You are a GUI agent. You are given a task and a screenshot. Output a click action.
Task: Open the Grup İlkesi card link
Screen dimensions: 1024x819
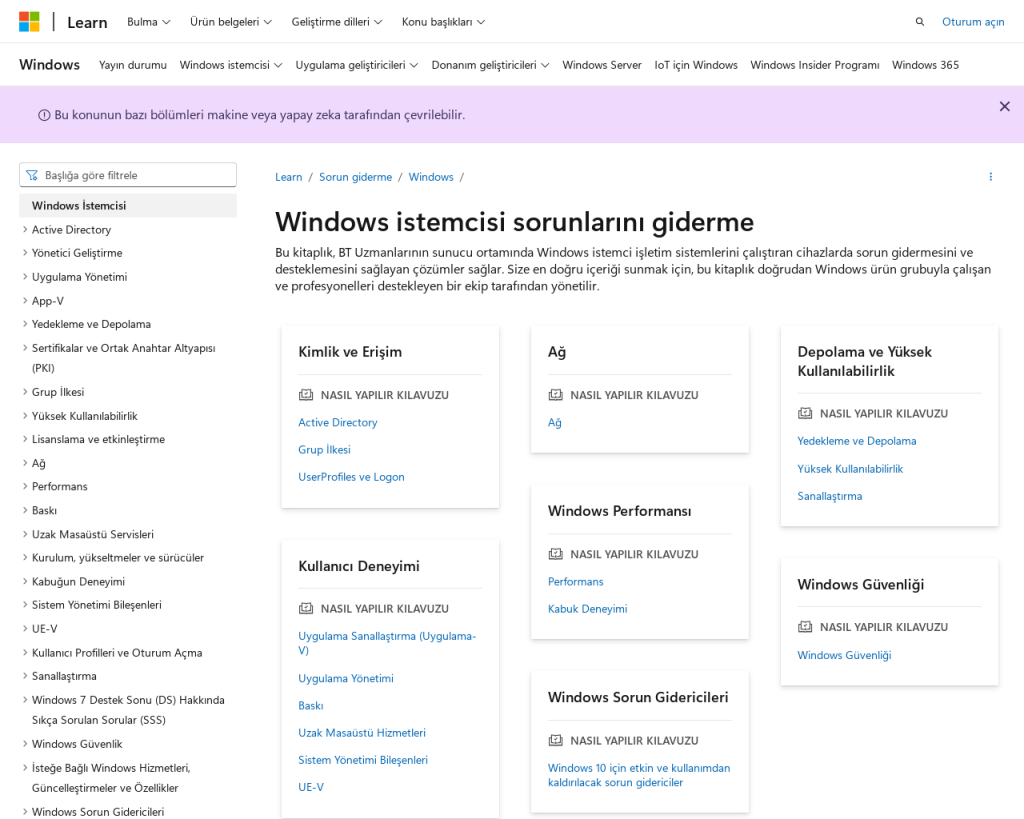325,449
